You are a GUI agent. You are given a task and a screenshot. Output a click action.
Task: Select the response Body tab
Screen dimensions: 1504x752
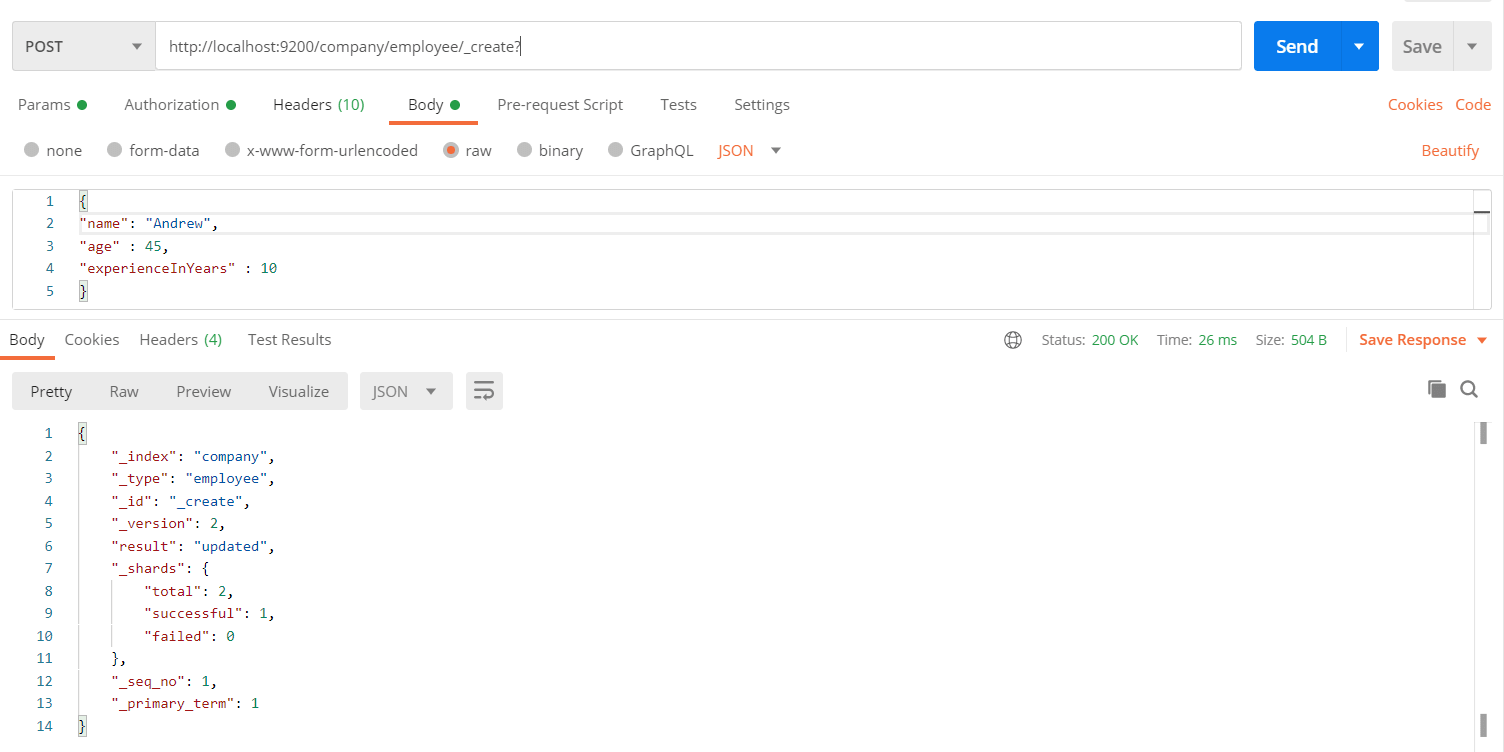coord(27,339)
